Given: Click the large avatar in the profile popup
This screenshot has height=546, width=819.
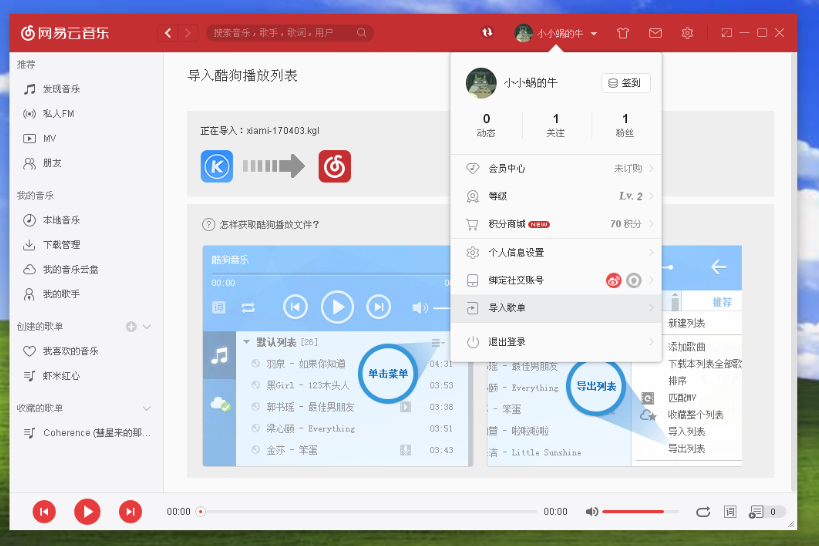Looking at the screenshot, I should pos(481,83).
